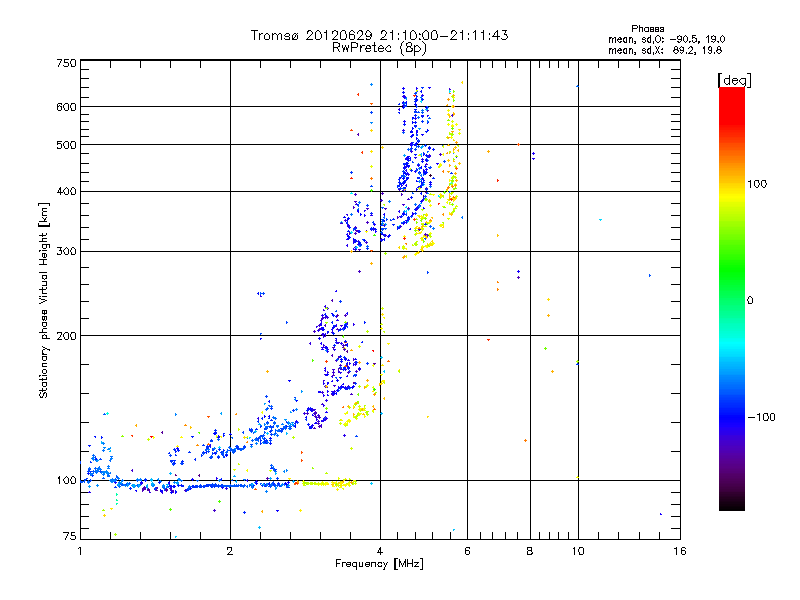Click the plot title 'Tromsø 20120629 21:10:00-21:11:43'
The height and width of the screenshot is (600, 800).
click(379, 35)
